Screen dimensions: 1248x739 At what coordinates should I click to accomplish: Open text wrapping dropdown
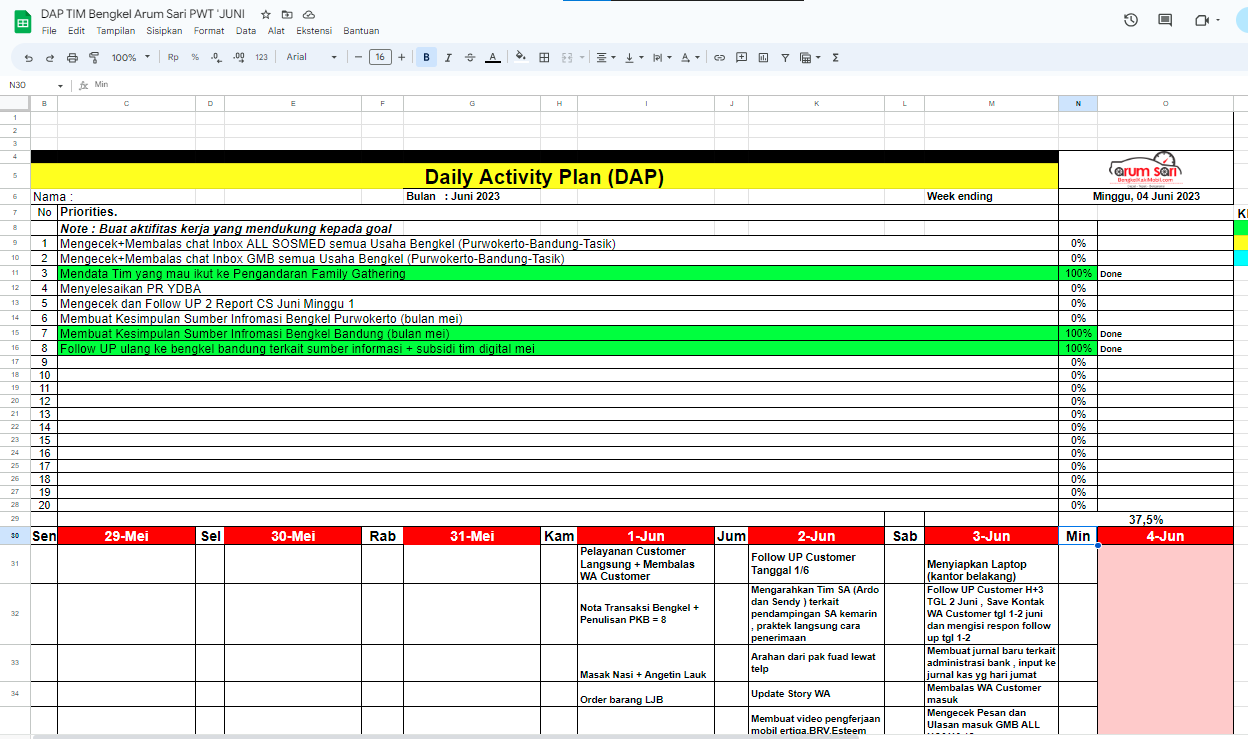[662, 58]
